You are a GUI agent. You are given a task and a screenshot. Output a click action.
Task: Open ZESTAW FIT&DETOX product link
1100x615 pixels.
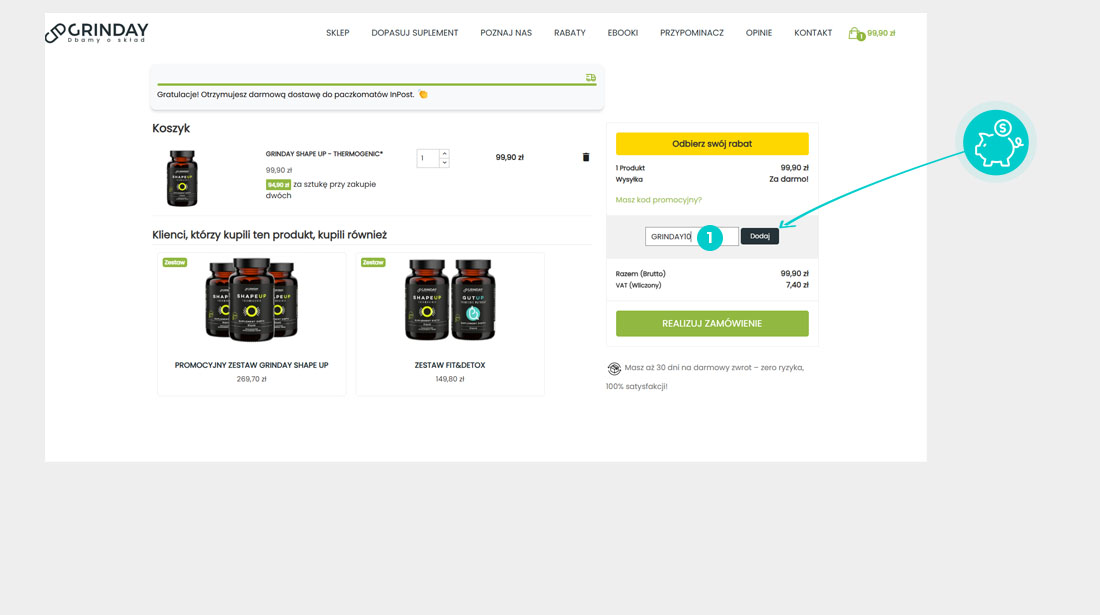pos(450,365)
